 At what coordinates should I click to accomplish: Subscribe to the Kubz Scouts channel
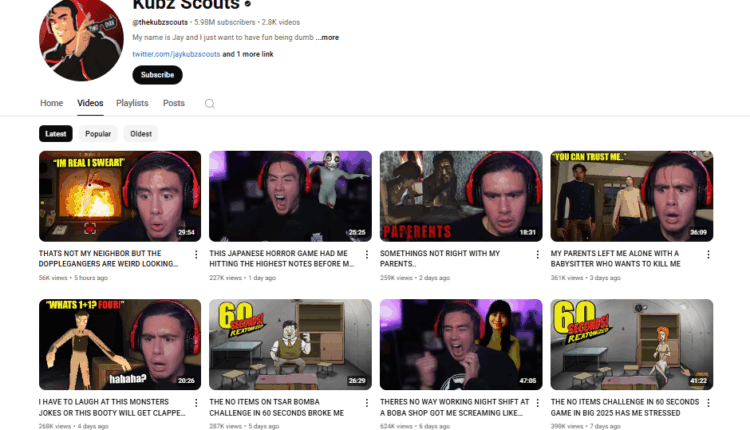(x=157, y=75)
